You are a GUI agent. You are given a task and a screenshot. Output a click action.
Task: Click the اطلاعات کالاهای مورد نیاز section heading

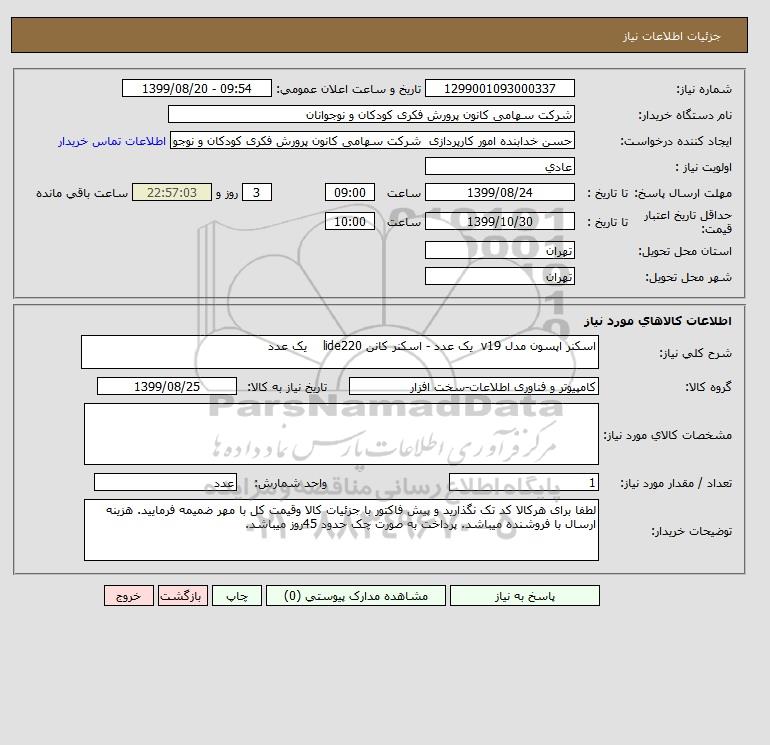point(658,321)
